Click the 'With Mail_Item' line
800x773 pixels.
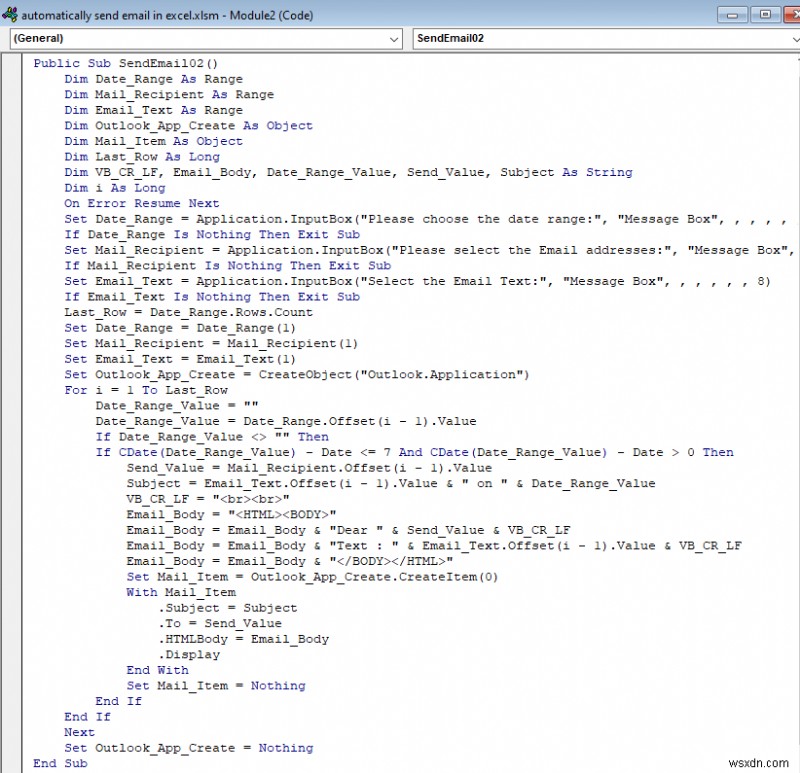tap(181, 592)
